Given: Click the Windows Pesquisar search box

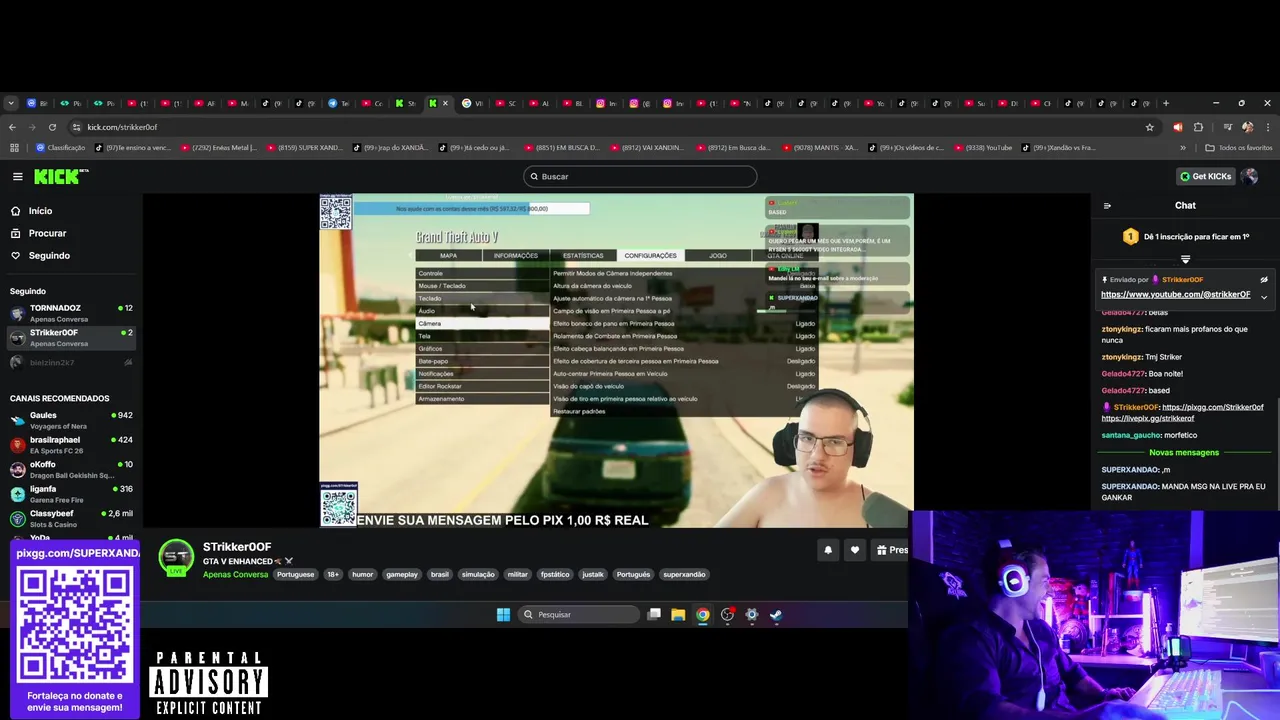Looking at the screenshot, I should coord(580,615).
